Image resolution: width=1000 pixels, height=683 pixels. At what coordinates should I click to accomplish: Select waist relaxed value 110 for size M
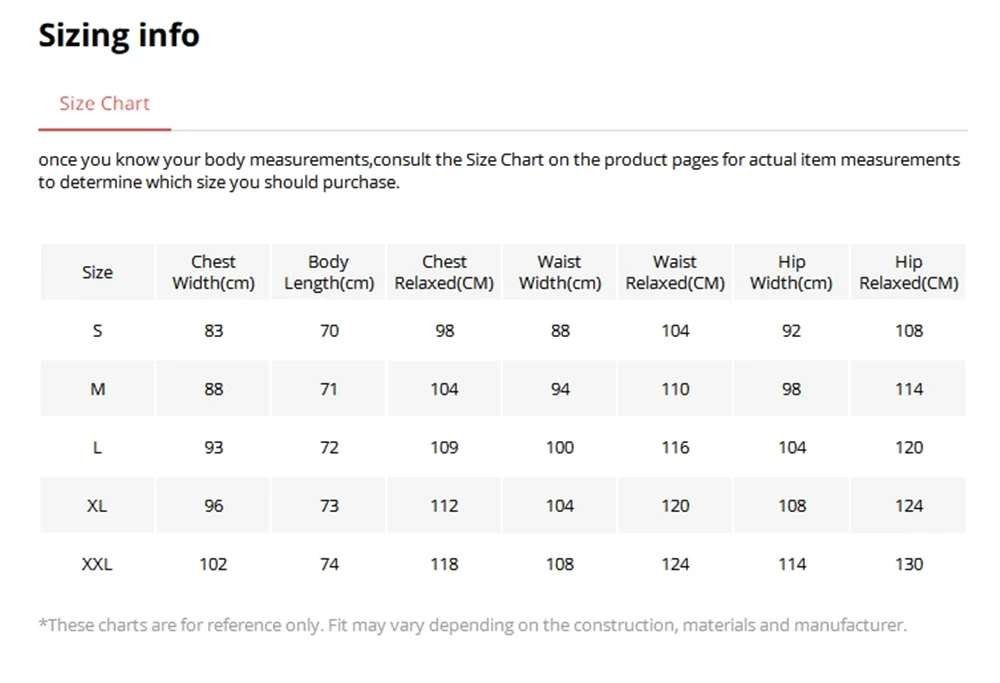click(x=675, y=389)
